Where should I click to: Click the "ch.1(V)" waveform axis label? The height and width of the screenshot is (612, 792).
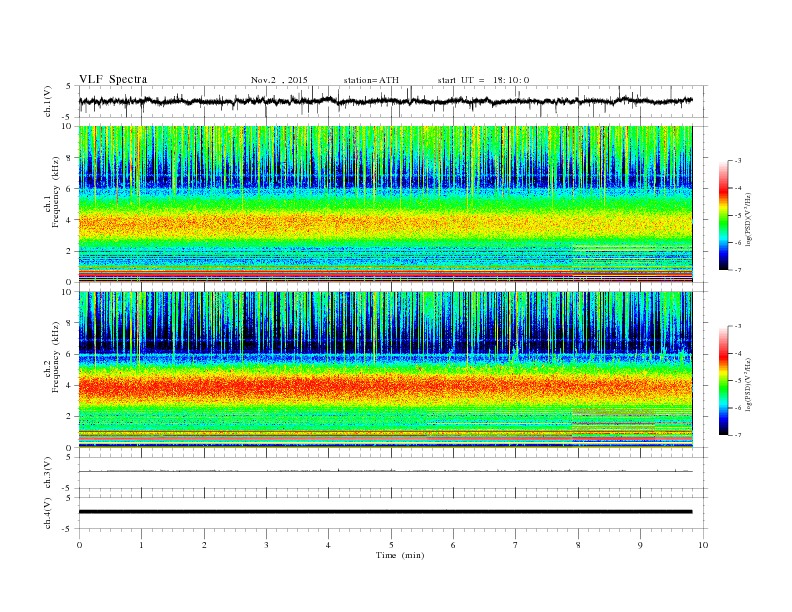tap(47, 101)
